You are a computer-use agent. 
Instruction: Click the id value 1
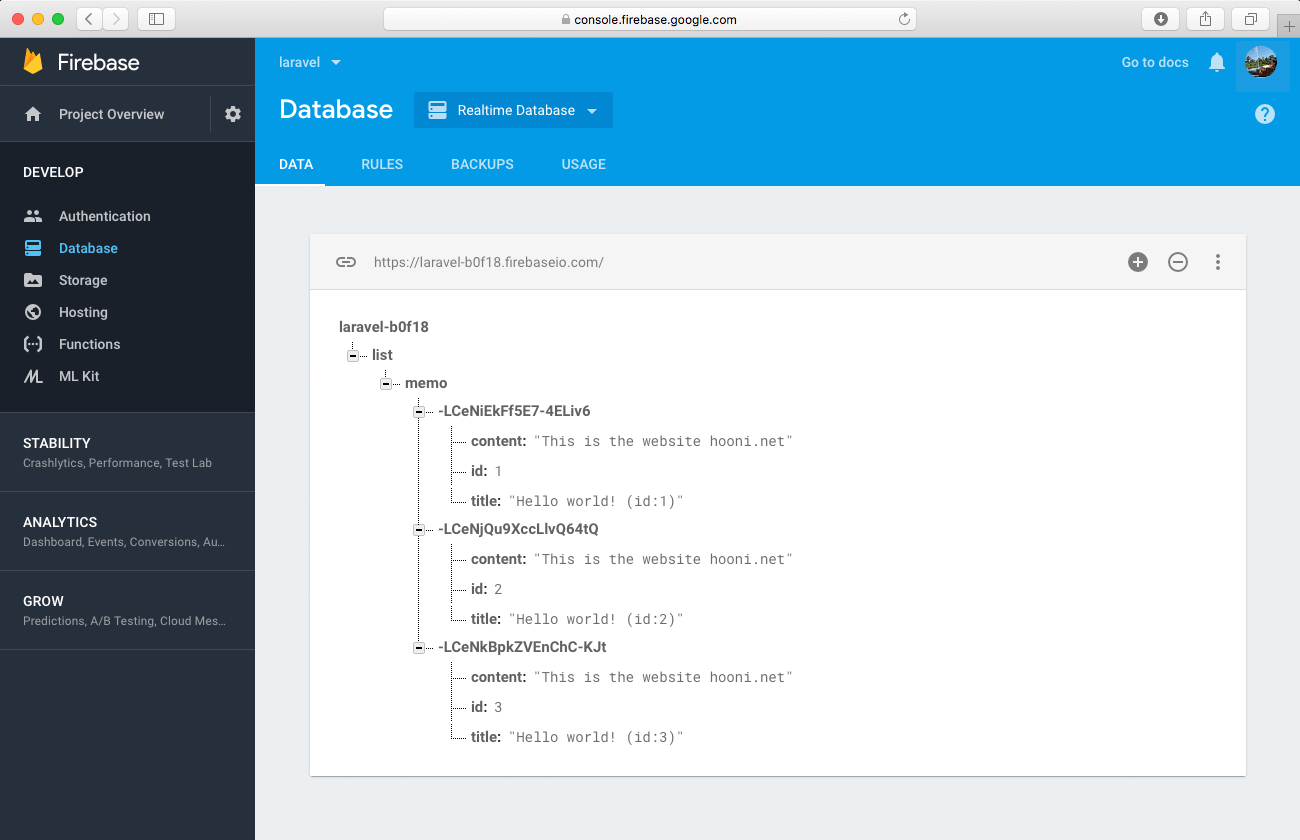(498, 471)
